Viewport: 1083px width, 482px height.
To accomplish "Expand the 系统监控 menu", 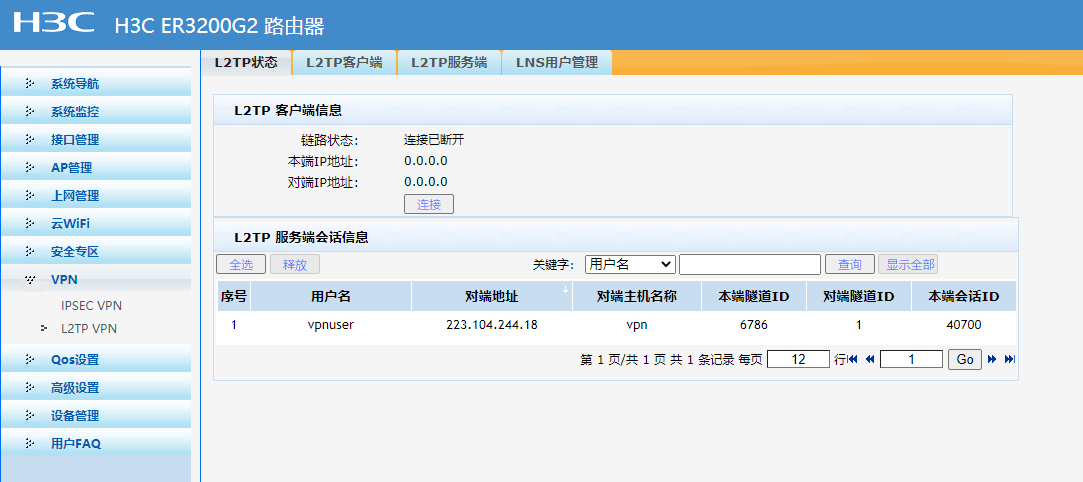I will click(x=95, y=112).
